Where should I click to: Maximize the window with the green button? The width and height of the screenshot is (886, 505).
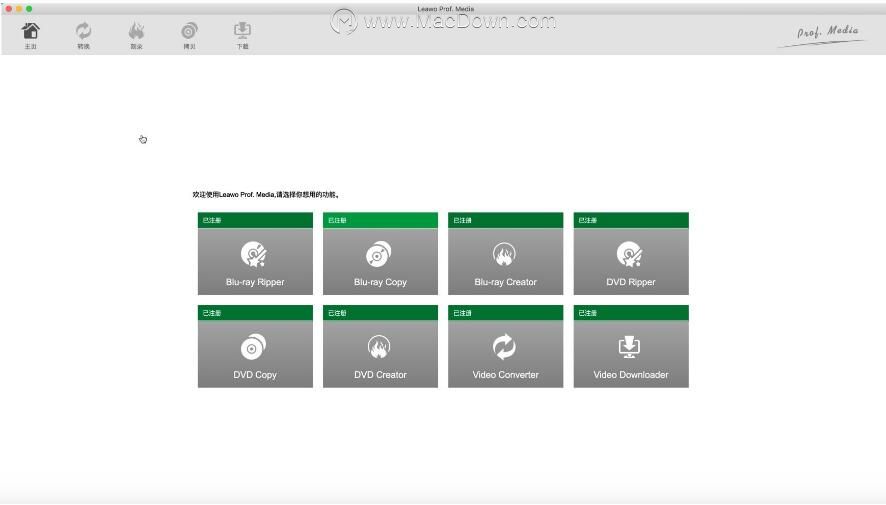pos(29,8)
